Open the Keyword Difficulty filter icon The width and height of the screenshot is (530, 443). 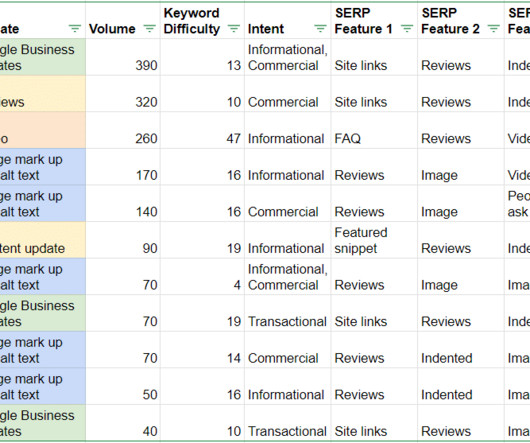[x=234, y=29]
